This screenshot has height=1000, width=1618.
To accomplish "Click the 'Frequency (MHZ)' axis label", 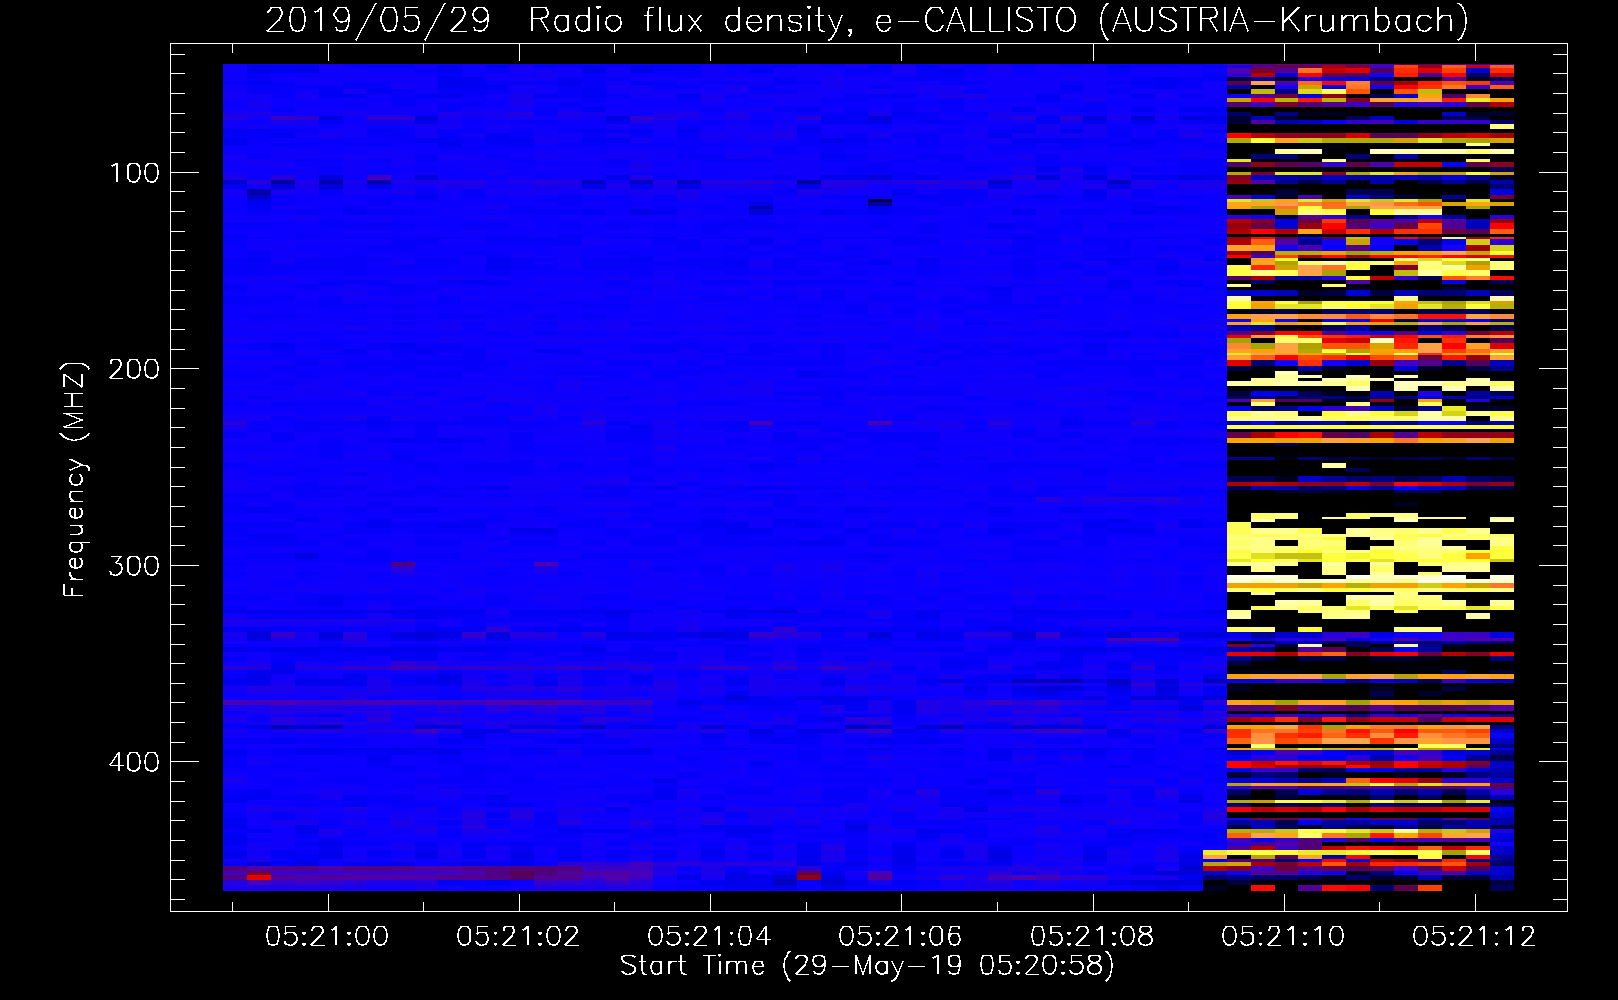I will tap(75, 479).
